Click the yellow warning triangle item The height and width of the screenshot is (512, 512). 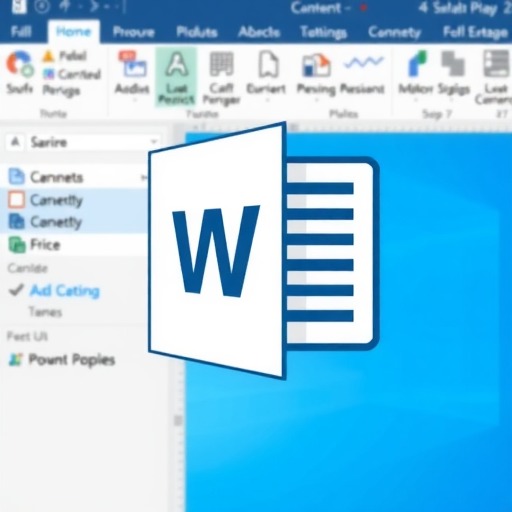coord(48,56)
